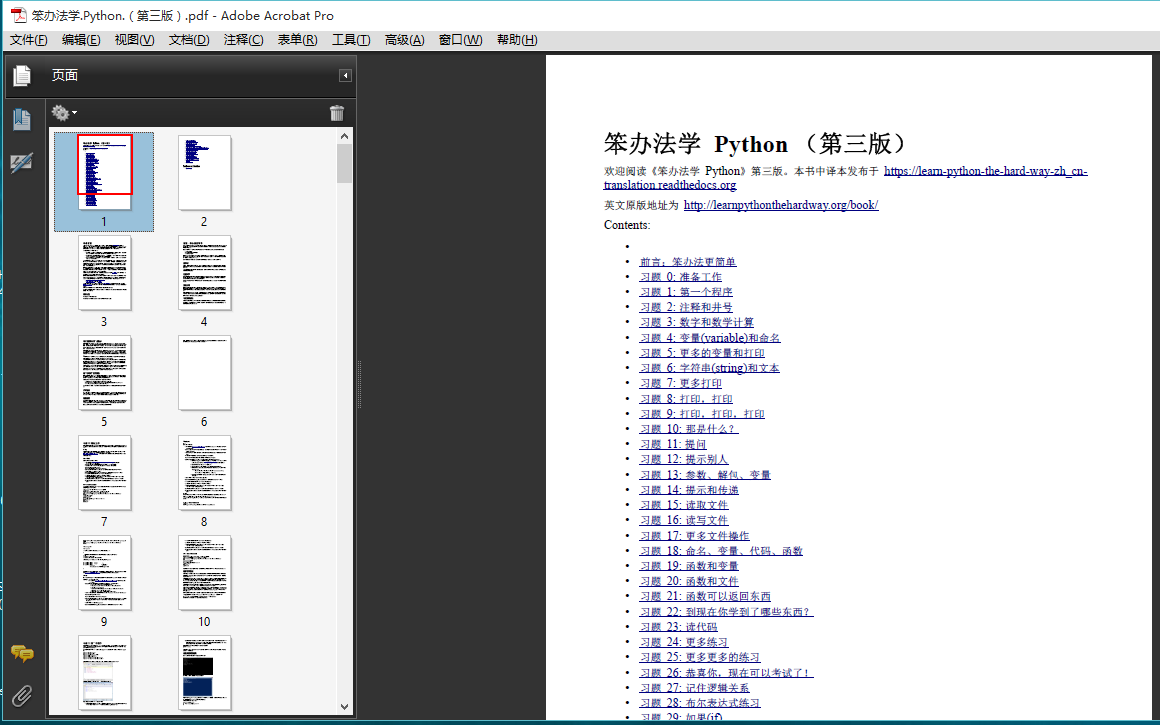Click thumbnail panel scroll down arrow
This screenshot has height=725, width=1160.
coord(344,707)
